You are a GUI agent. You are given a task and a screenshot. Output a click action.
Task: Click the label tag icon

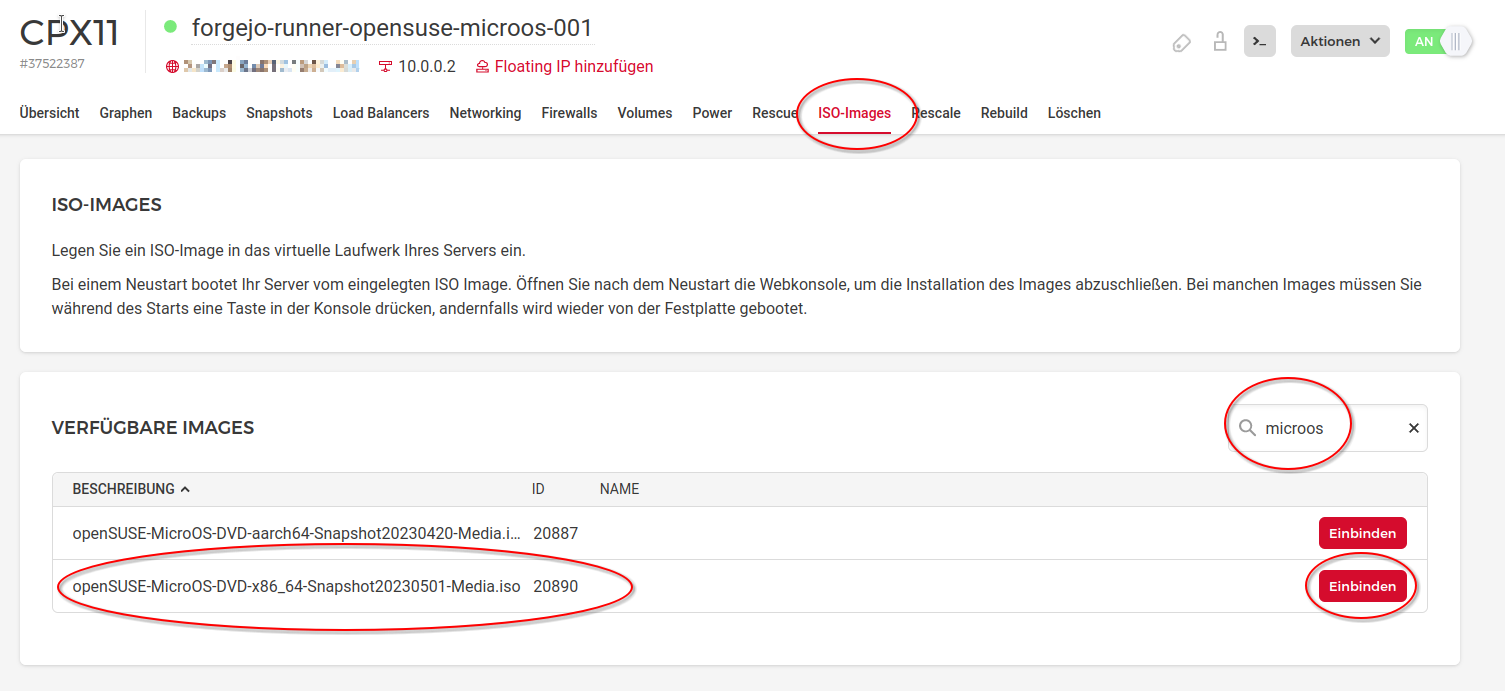[1181, 42]
